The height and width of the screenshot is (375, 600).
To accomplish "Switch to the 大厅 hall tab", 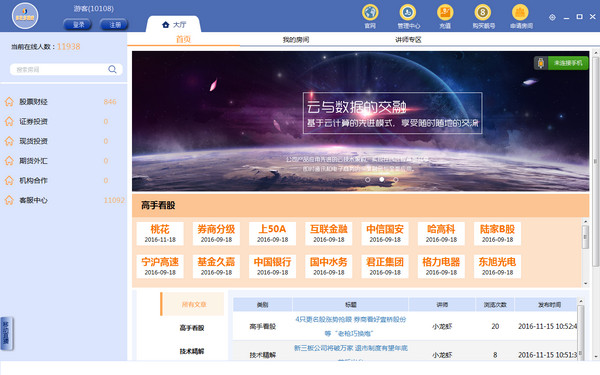I will tap(174, 24).
